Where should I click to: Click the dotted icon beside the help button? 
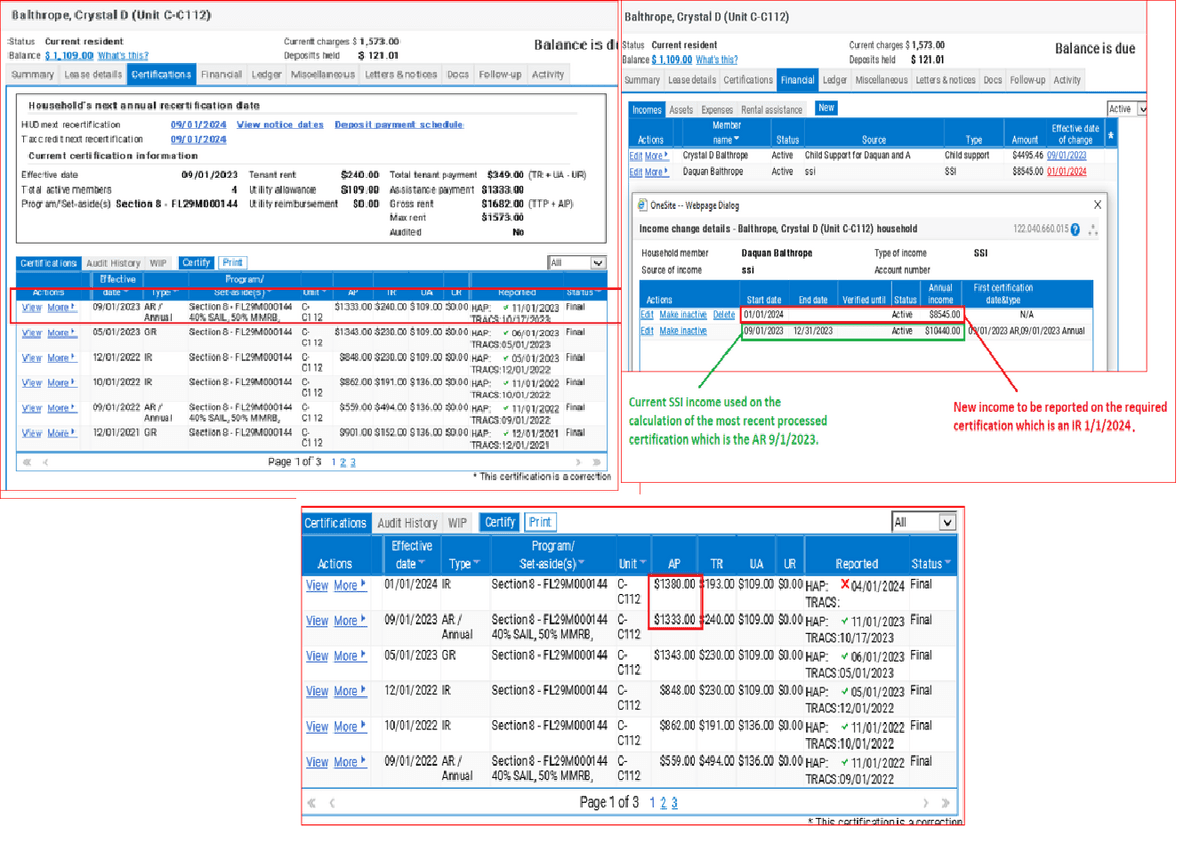pyautogui.click(x=1092, y=230)
